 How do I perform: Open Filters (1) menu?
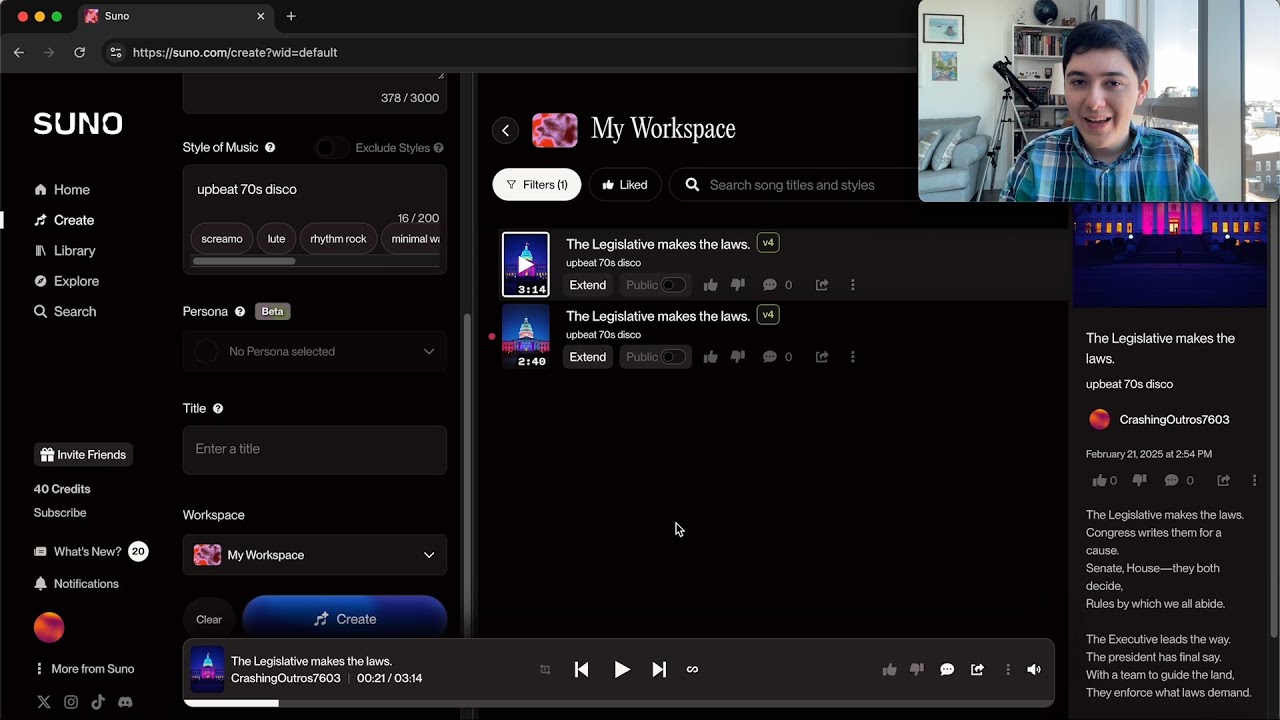pyautogui.click(x=537, y=185)
